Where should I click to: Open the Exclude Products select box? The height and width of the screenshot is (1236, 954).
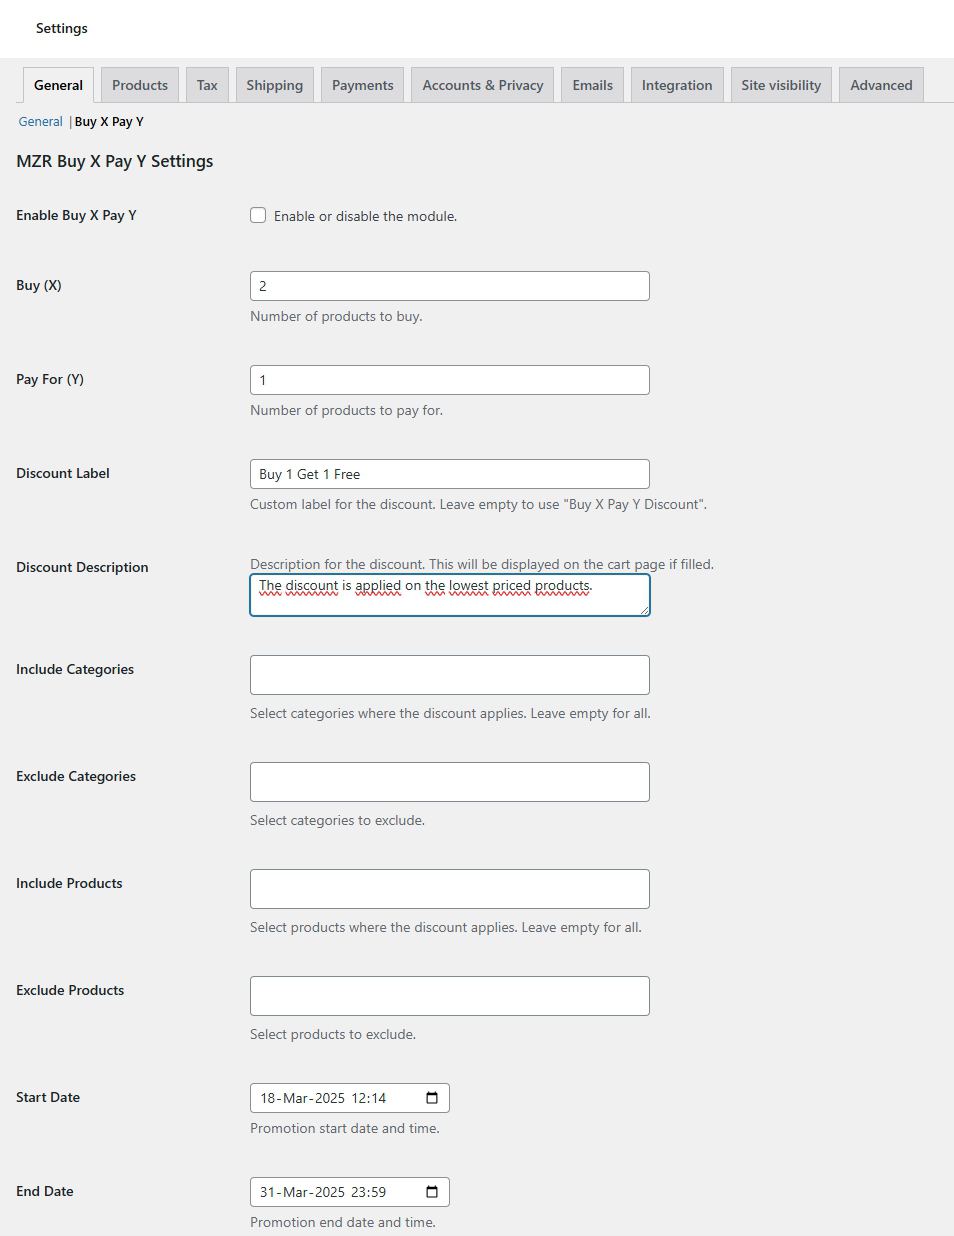(450, 996)
